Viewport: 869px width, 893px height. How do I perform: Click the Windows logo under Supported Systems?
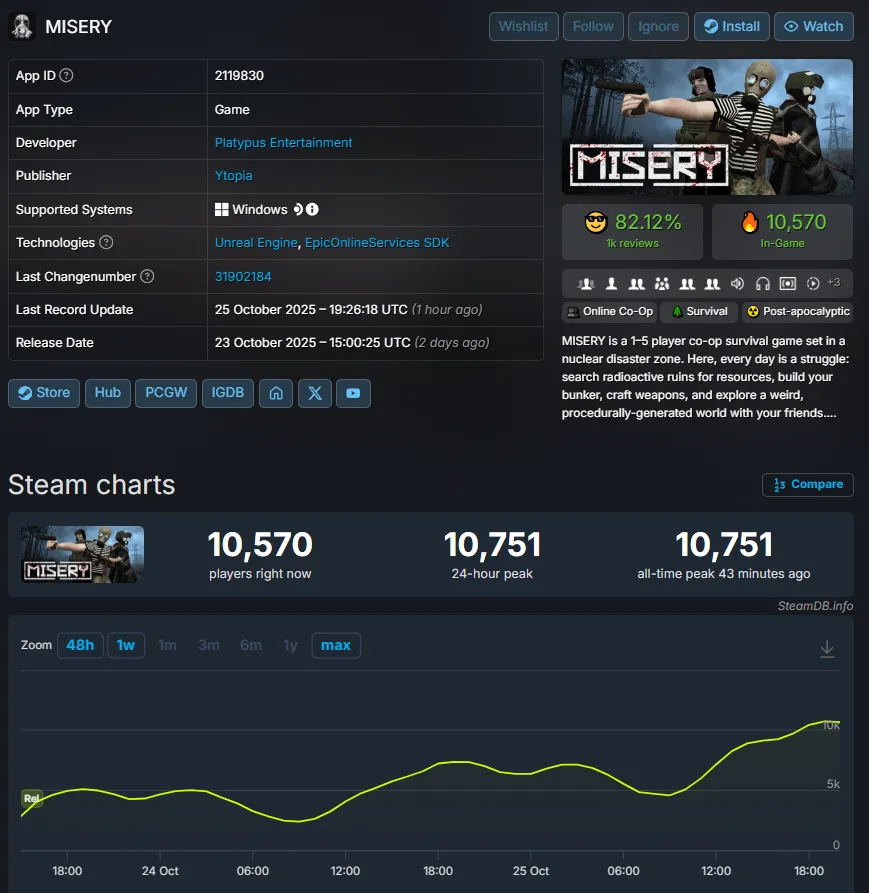(222, 209)
